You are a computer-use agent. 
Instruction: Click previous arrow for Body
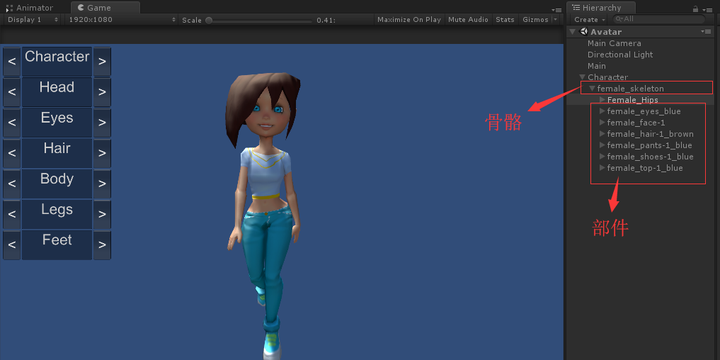(x=12, y=183)
